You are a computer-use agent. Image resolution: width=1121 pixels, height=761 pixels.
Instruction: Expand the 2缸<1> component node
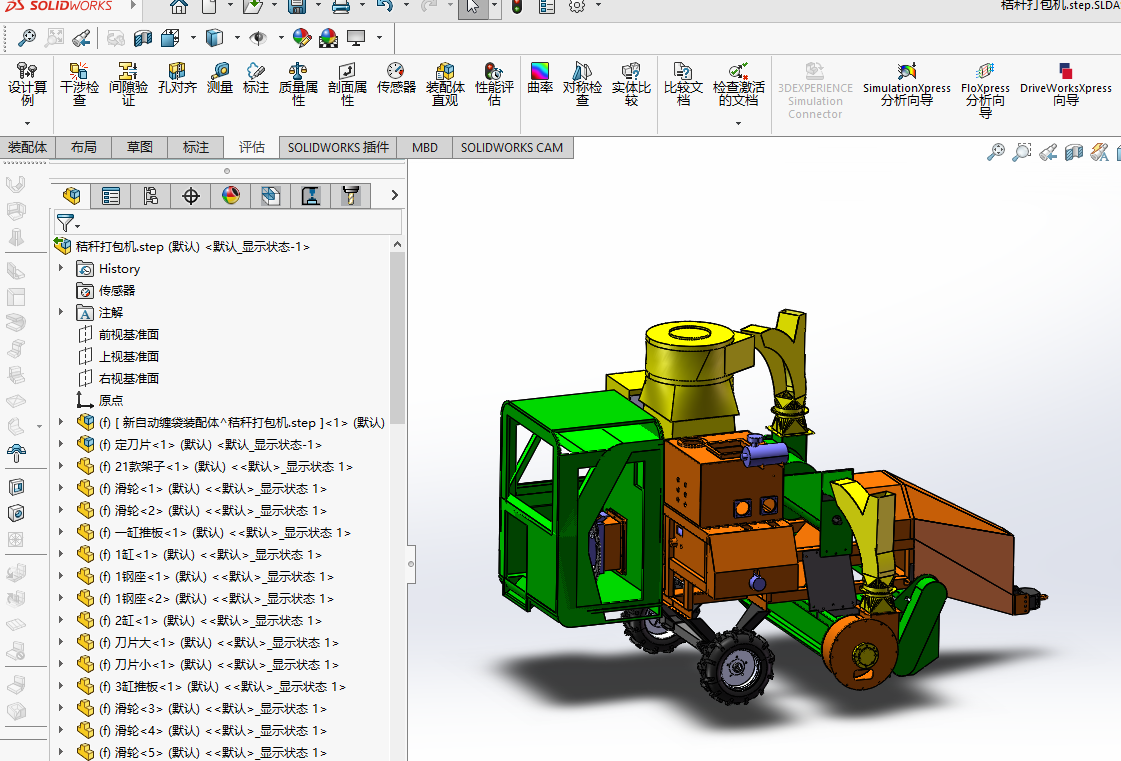[x=61, y=620]
